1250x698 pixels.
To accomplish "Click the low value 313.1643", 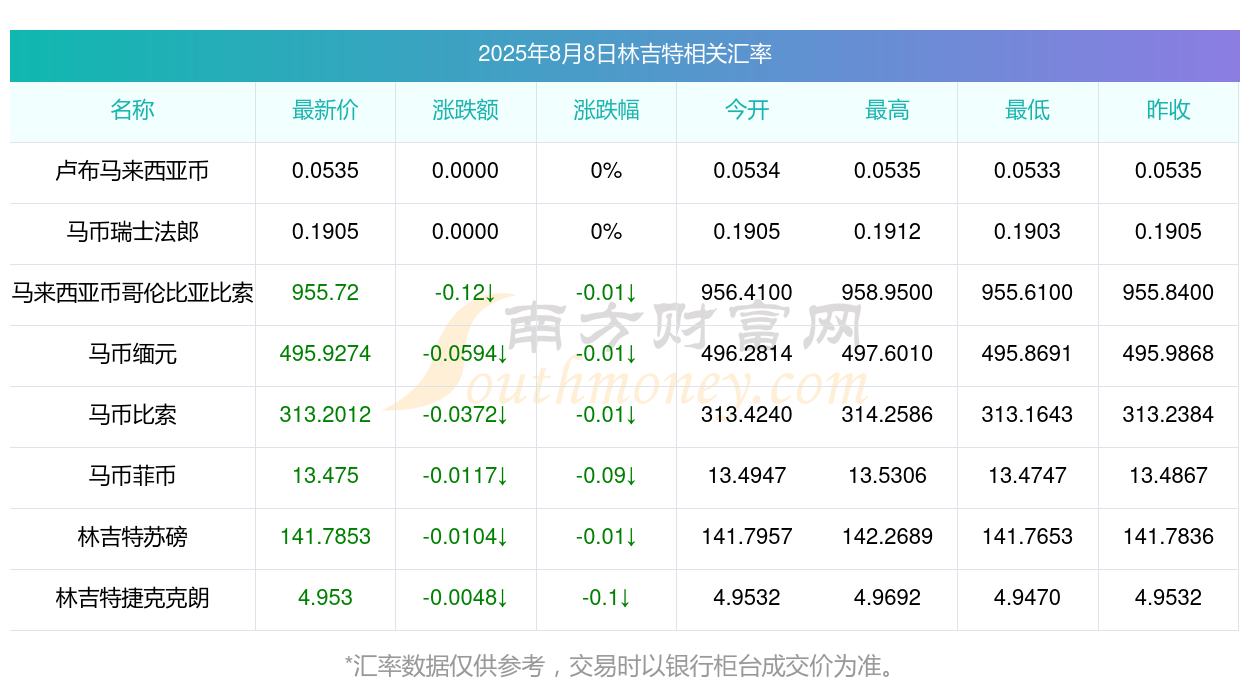I will tap(1027, 415).
